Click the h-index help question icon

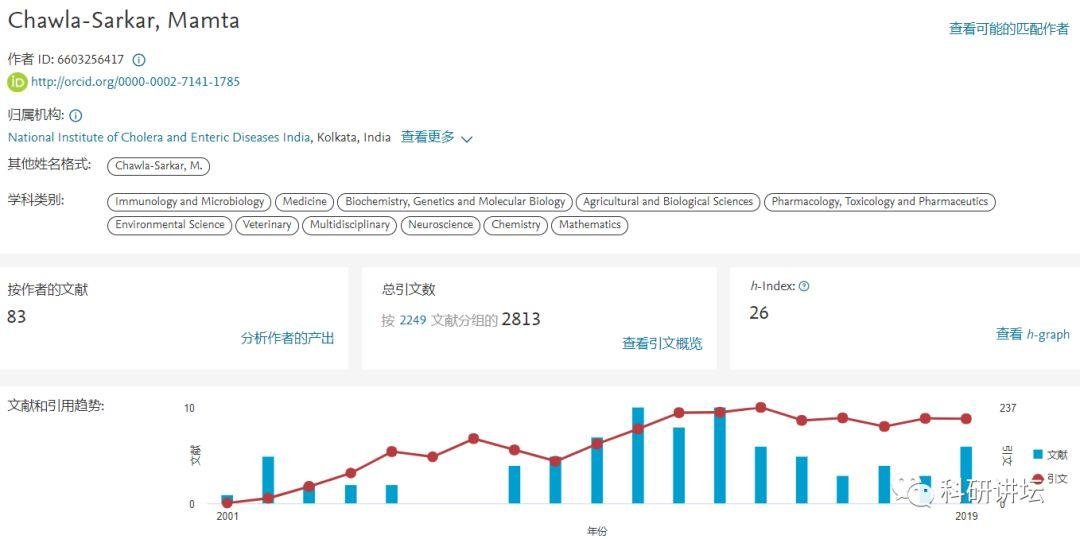[x=804, y=286]
